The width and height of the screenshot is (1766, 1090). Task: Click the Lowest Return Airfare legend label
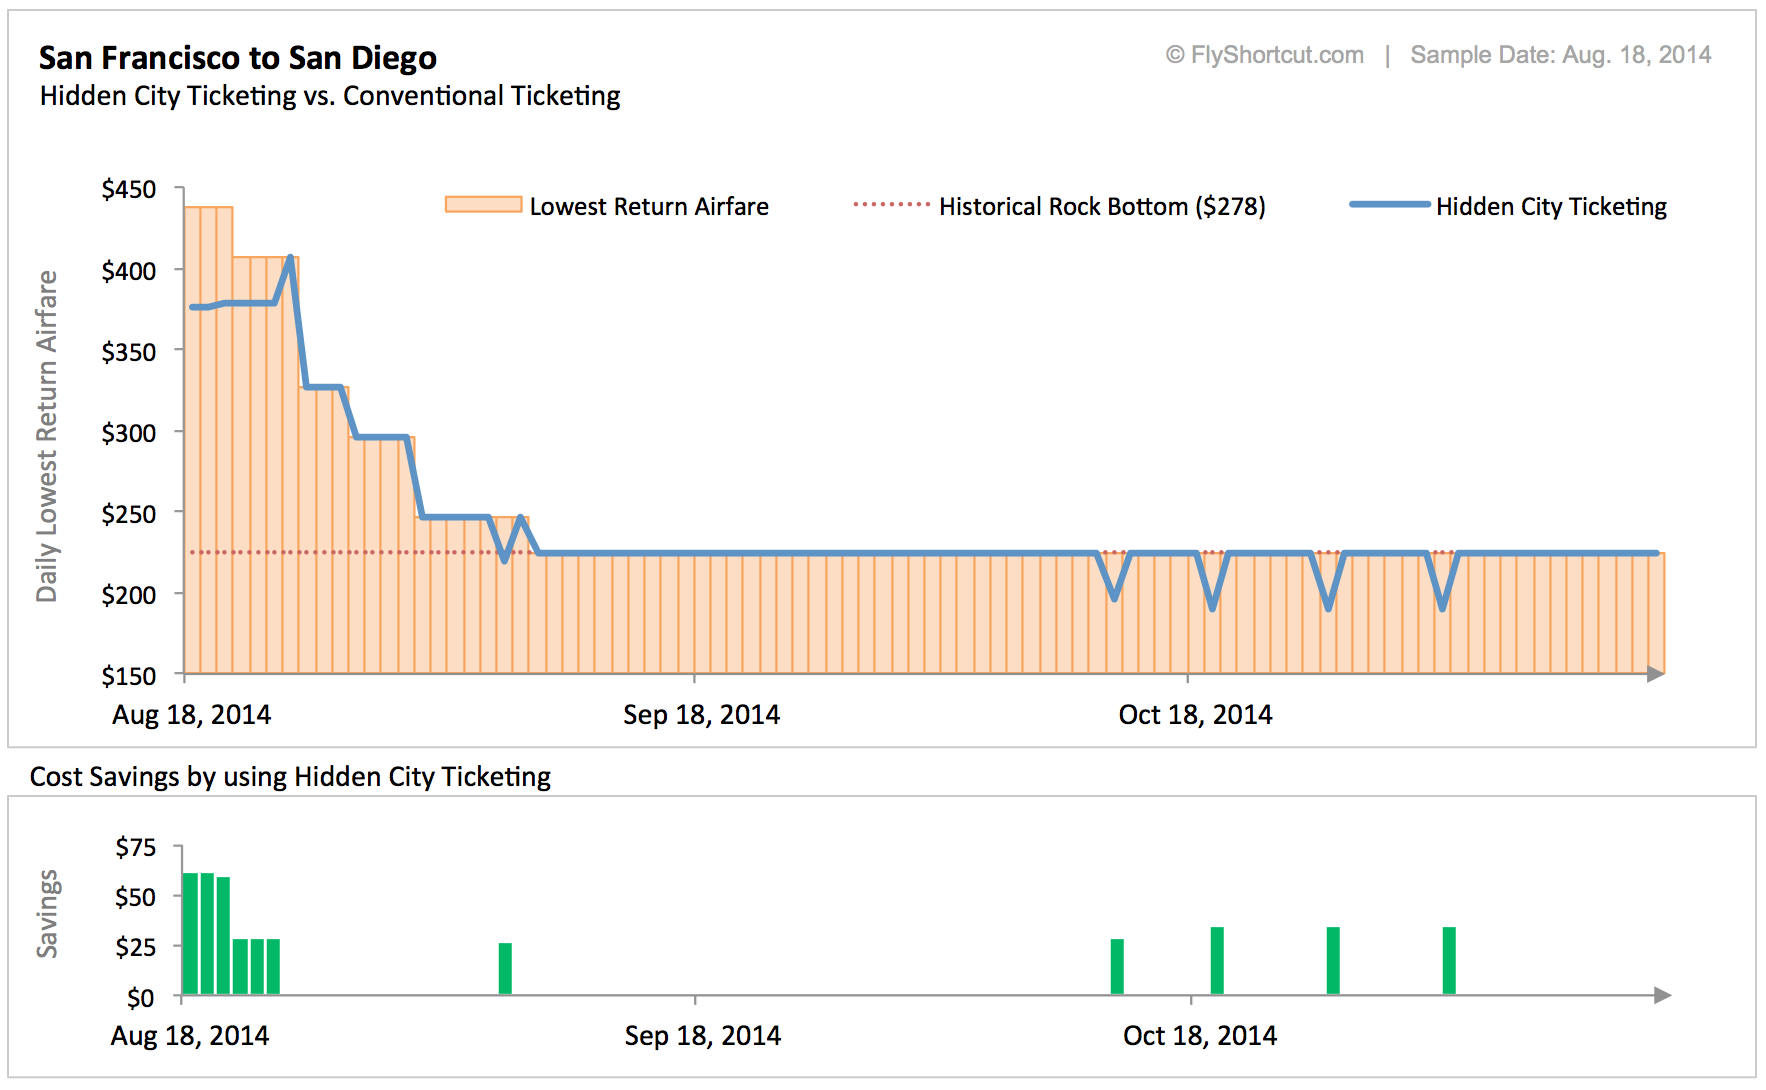(649, 207)
